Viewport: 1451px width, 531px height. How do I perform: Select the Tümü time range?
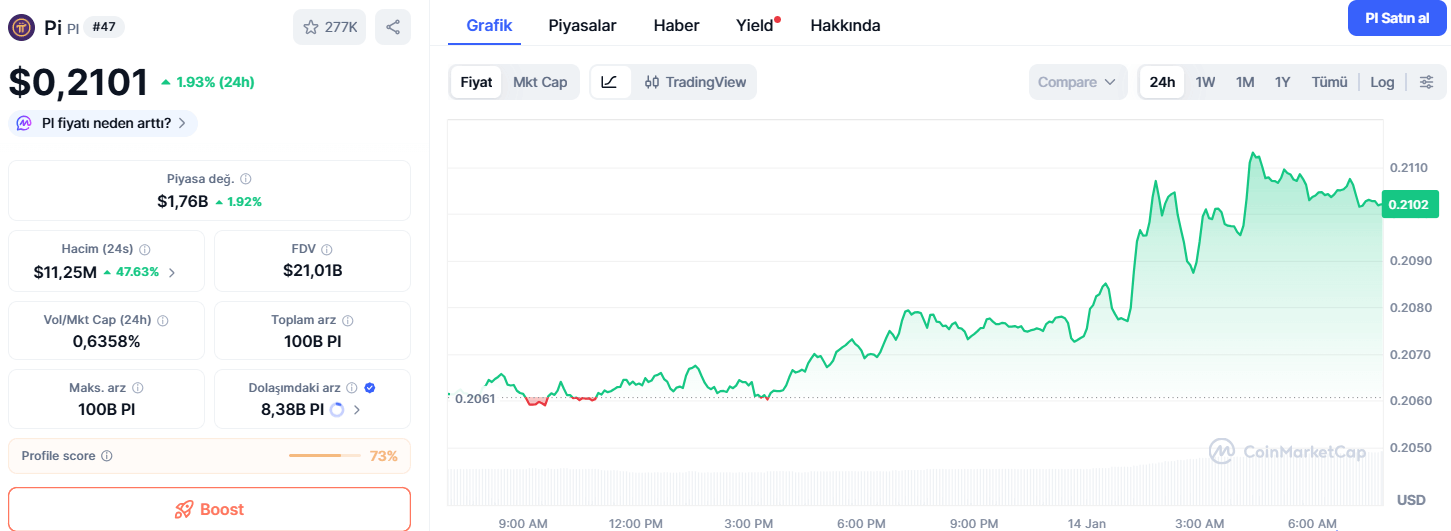1330,82
